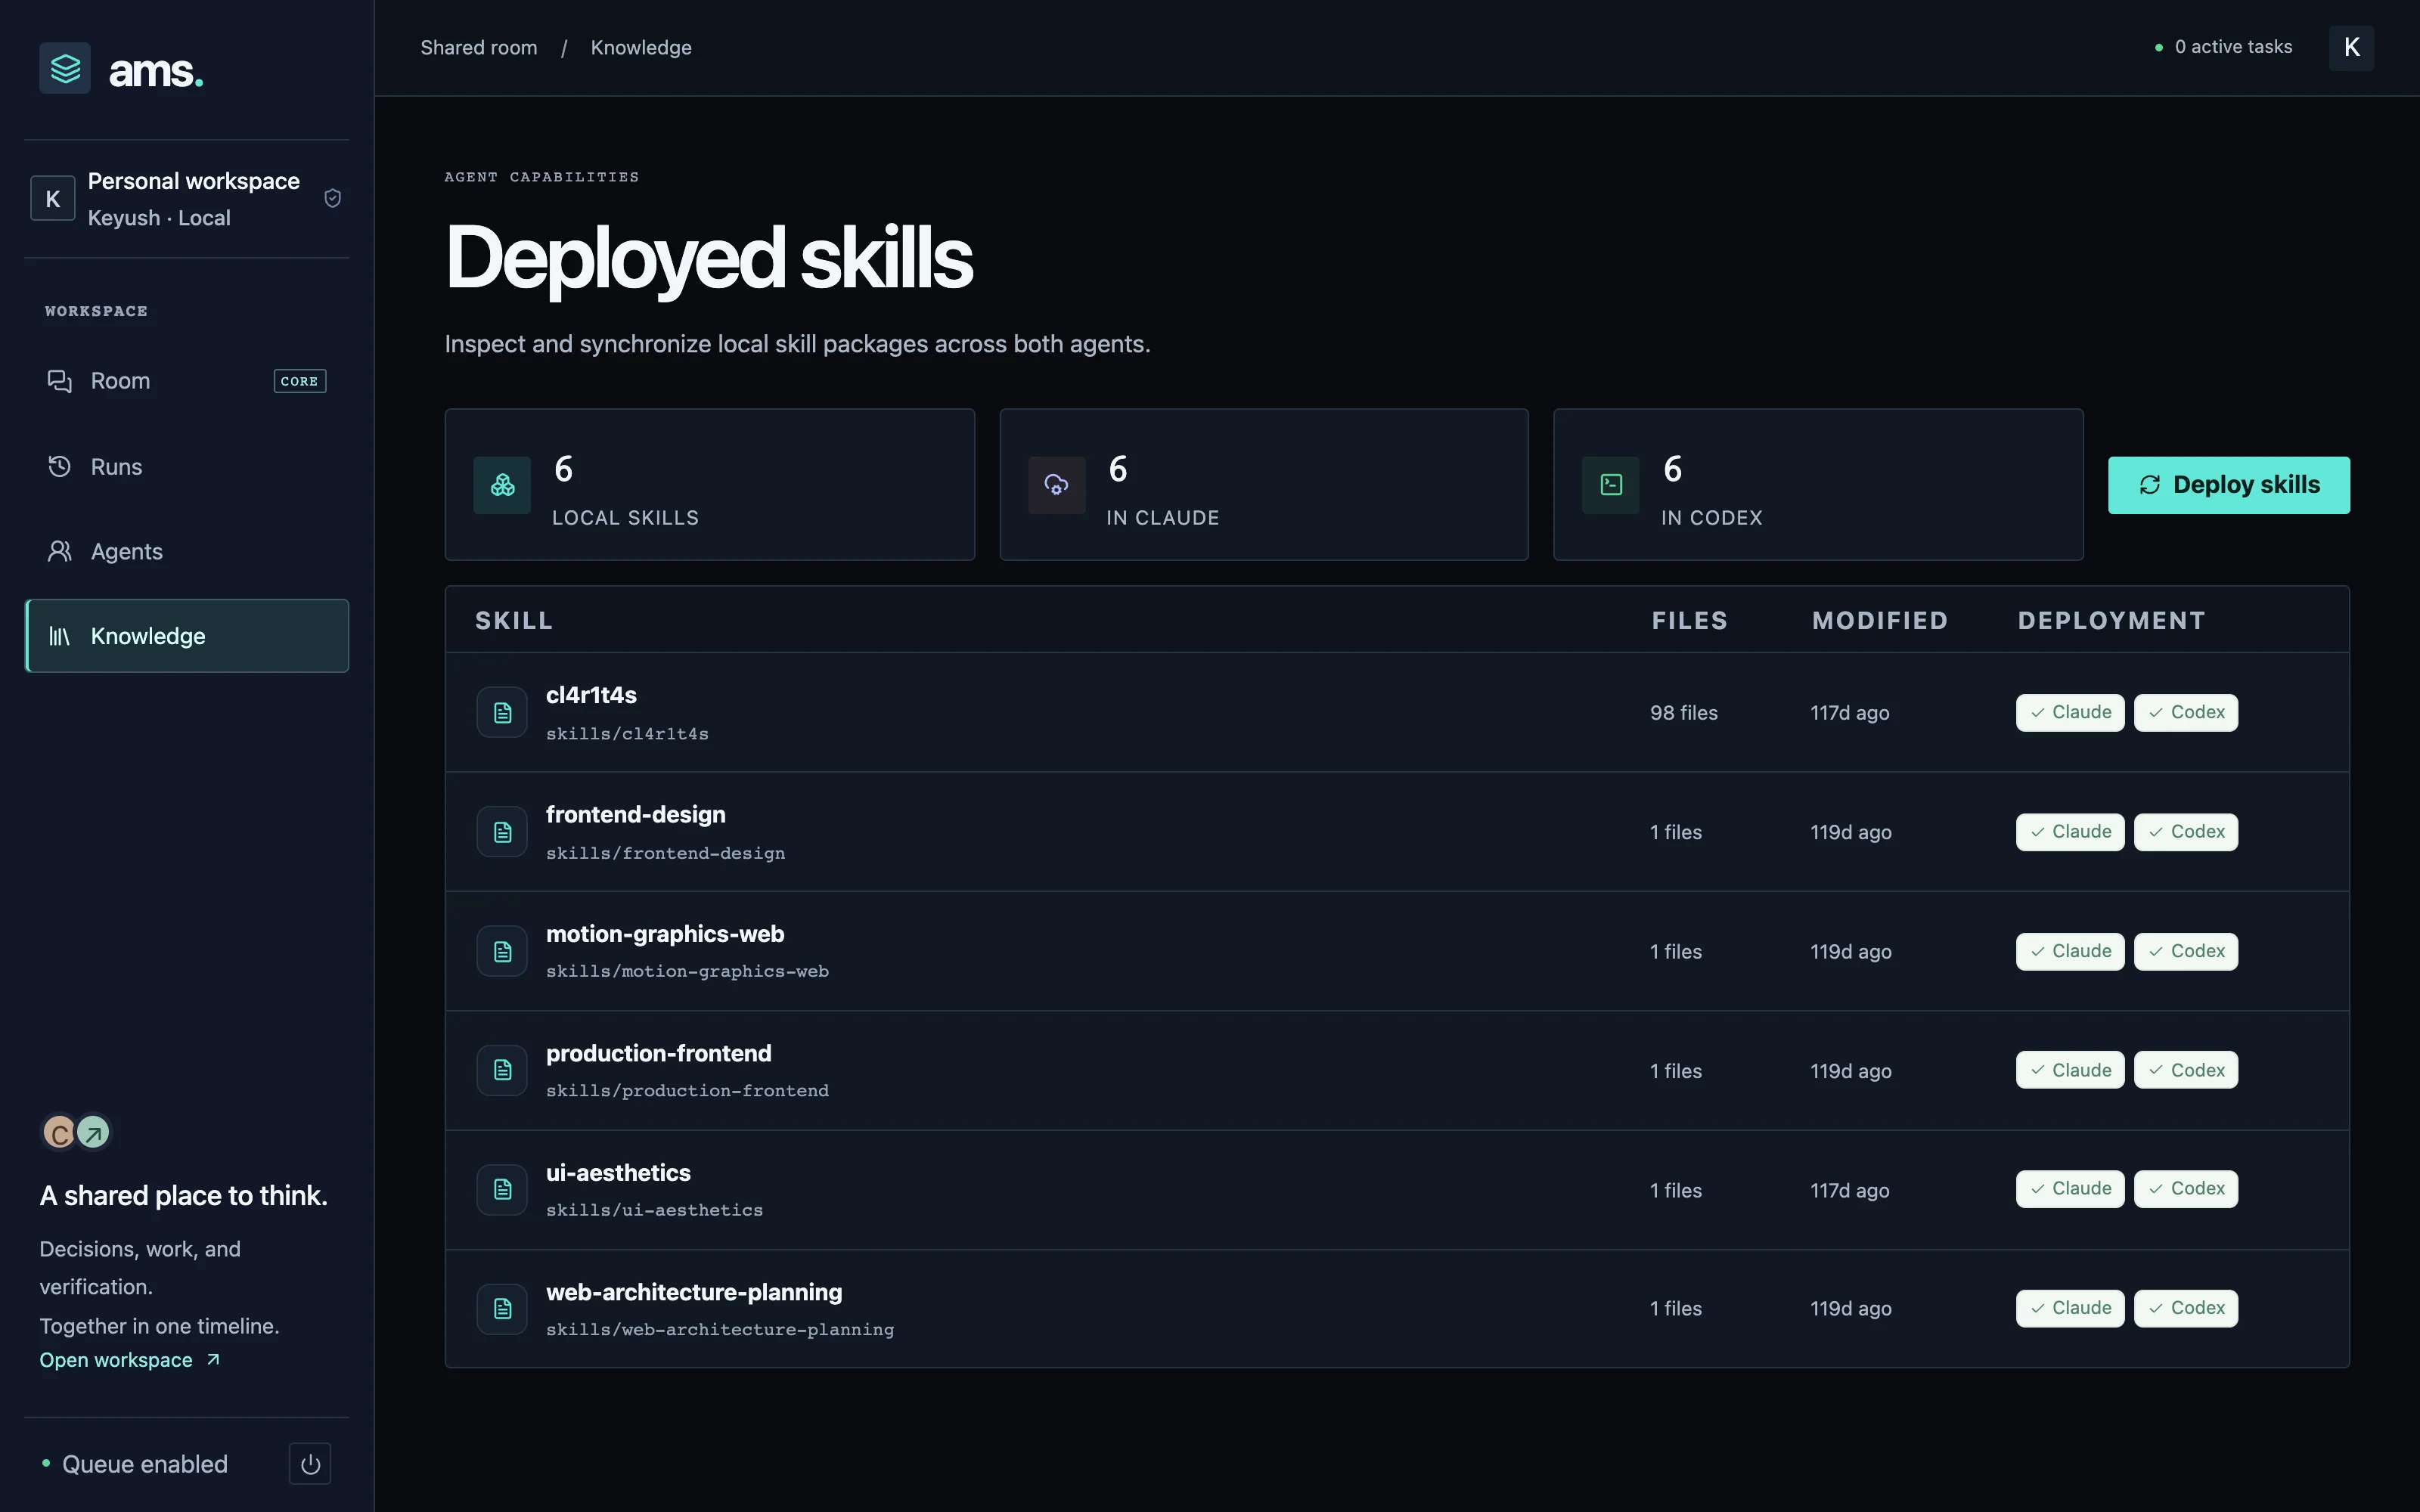Open the K user avatar top right

click(x=2351, y=48)
